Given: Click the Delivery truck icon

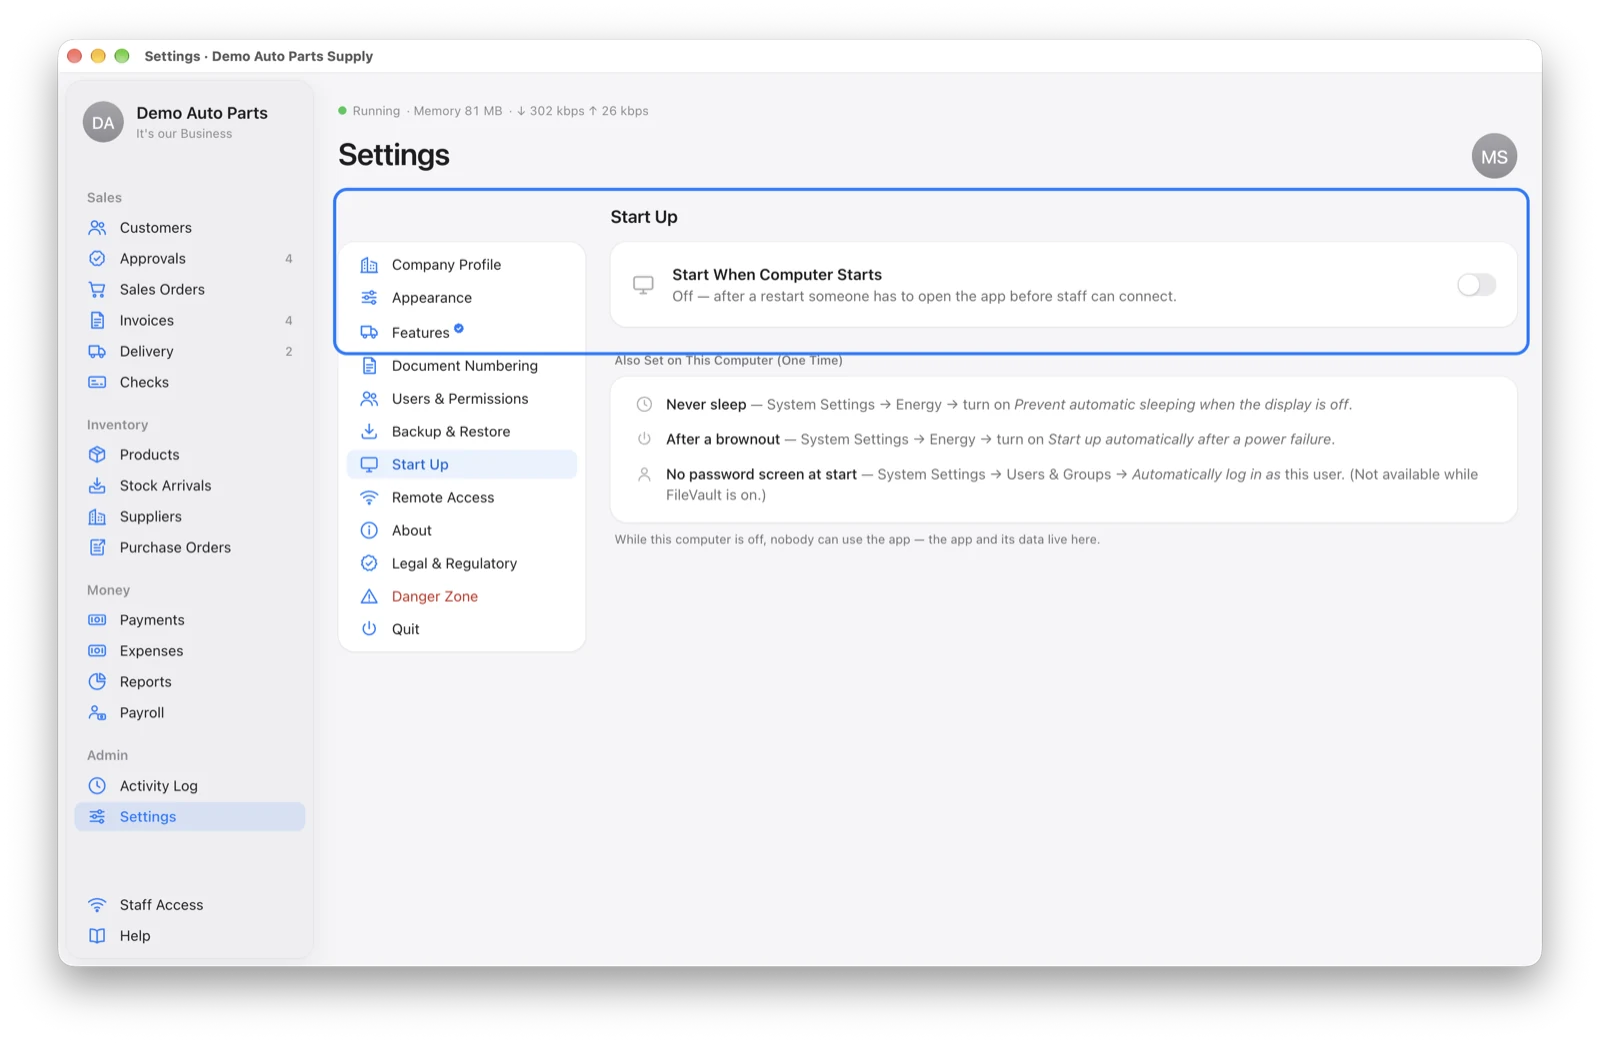Looking at the screenshot, I should tap(97, 352).
